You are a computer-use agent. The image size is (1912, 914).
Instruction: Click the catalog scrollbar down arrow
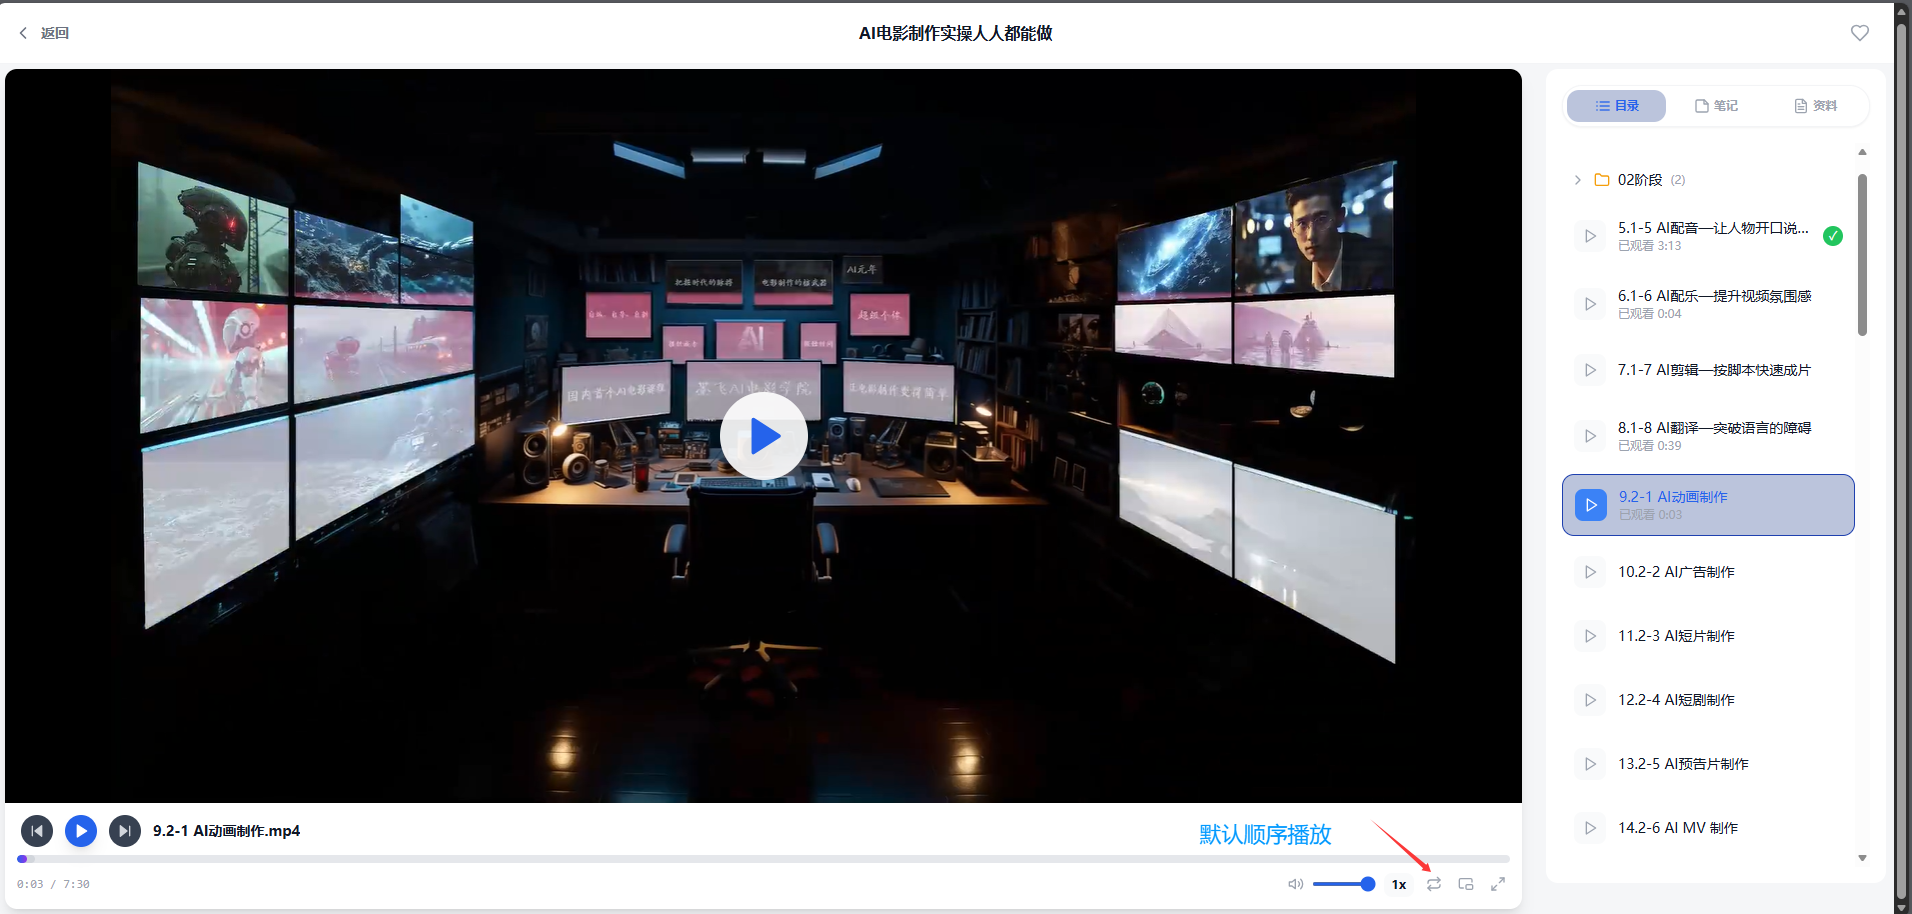(1862, 858)
